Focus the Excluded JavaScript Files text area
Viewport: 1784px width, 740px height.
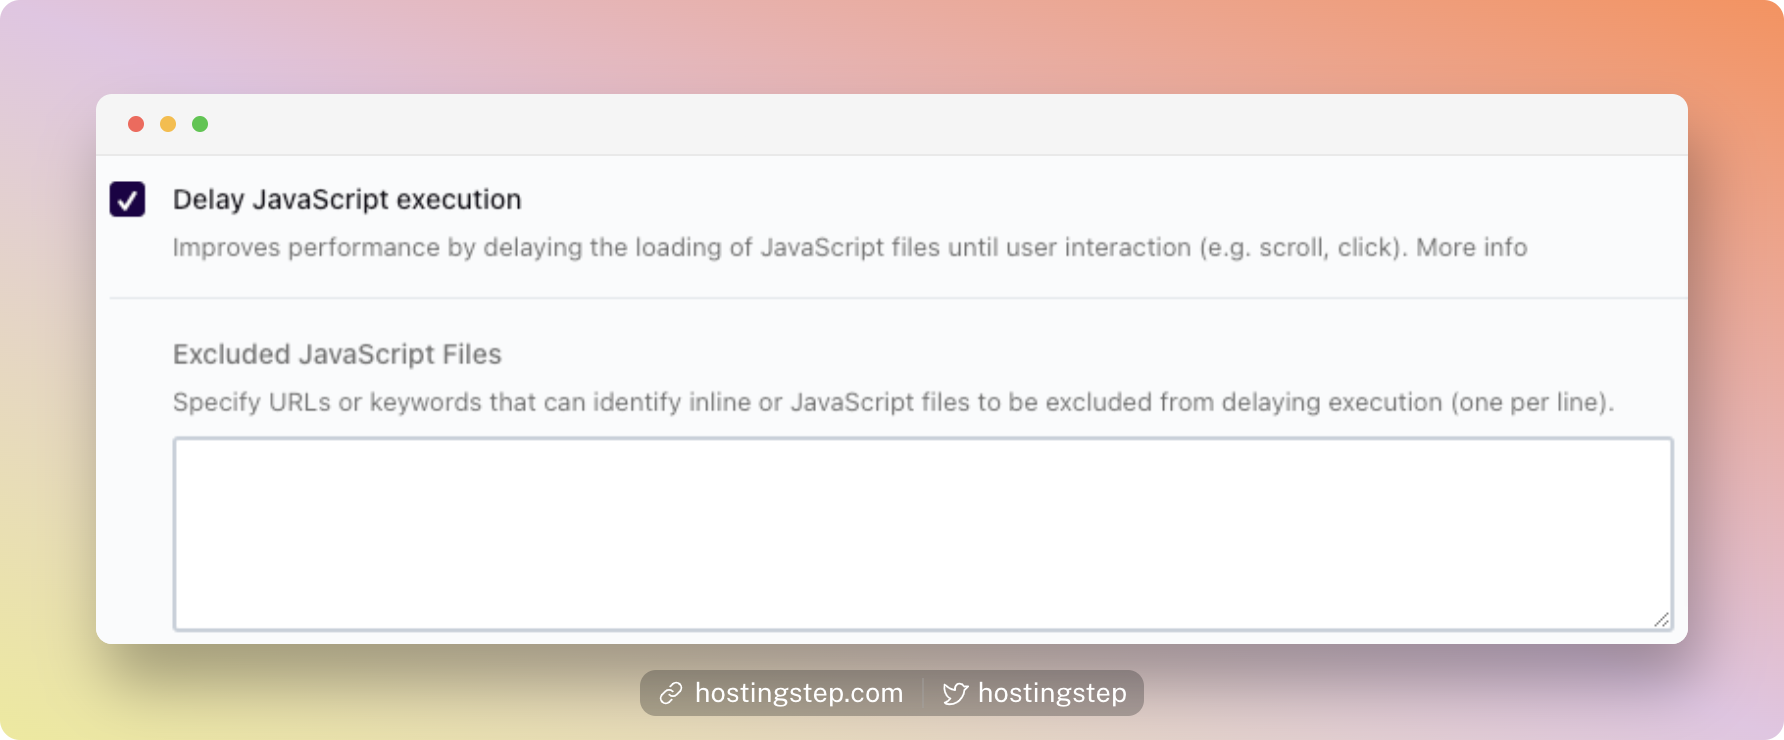(922, 534)
